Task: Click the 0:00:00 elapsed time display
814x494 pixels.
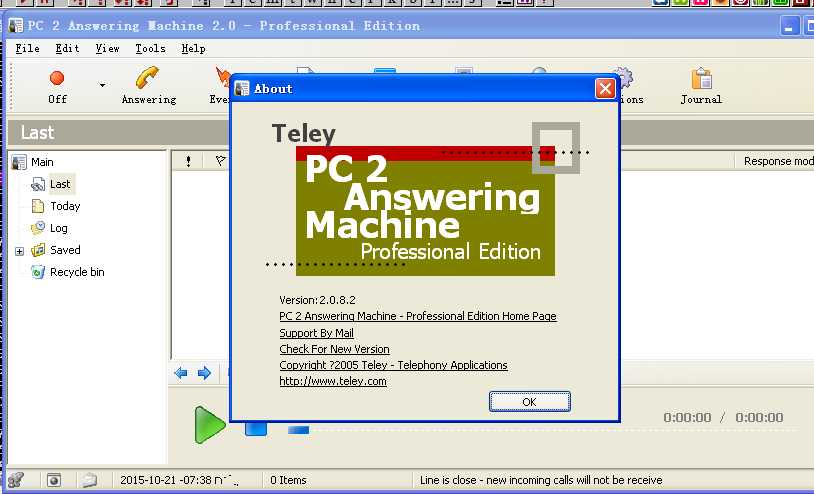Action: [x=687, y=418]
